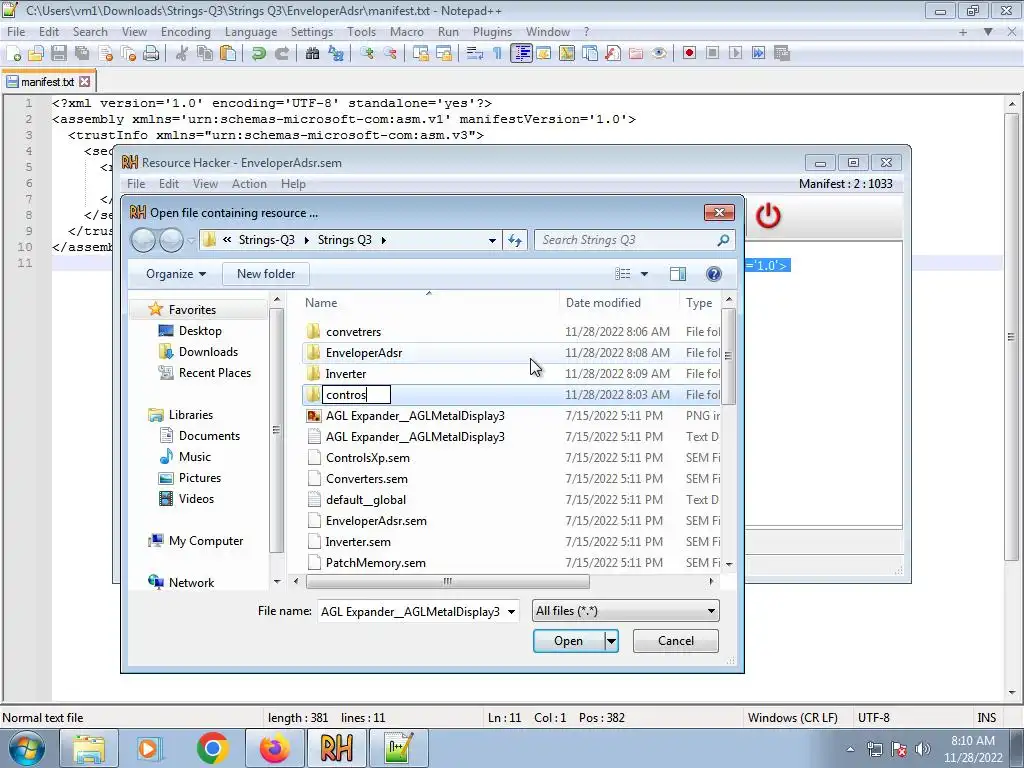Click the horizontal scrollbar in file list
The width and height of the screenshot is (1024, 768).
click(447, 581)
